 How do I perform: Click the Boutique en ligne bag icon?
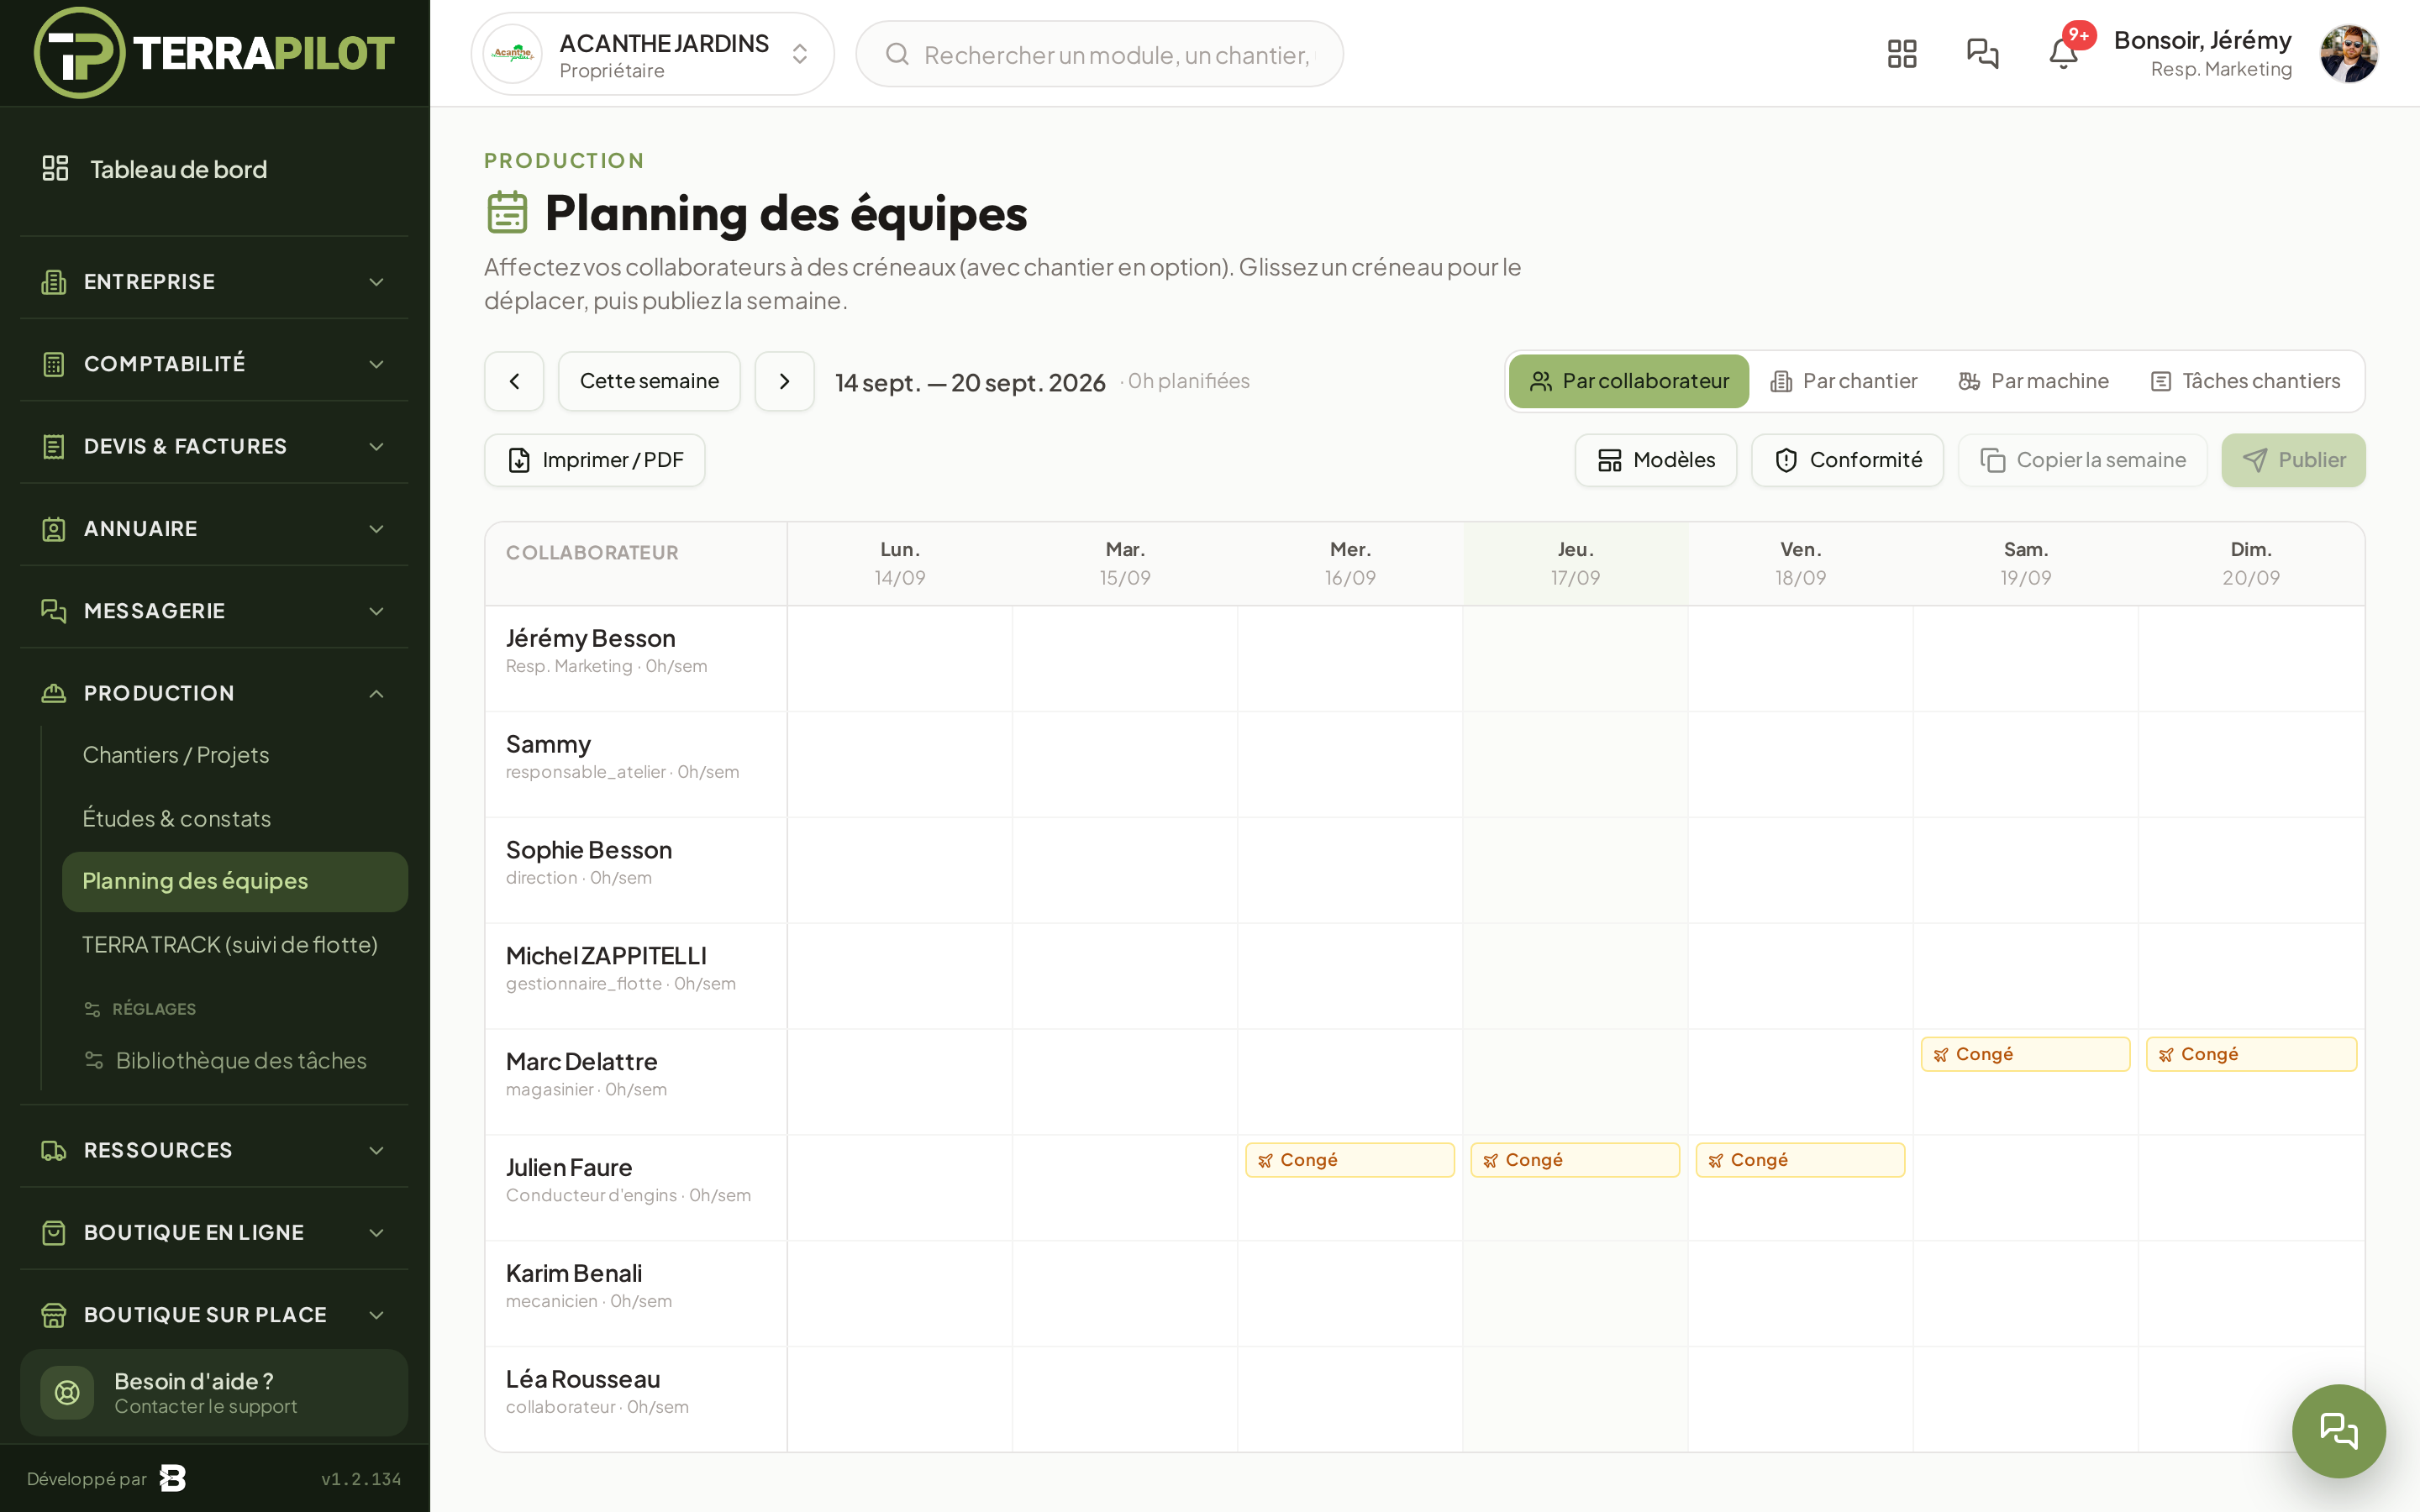(x=54, y=1232)
